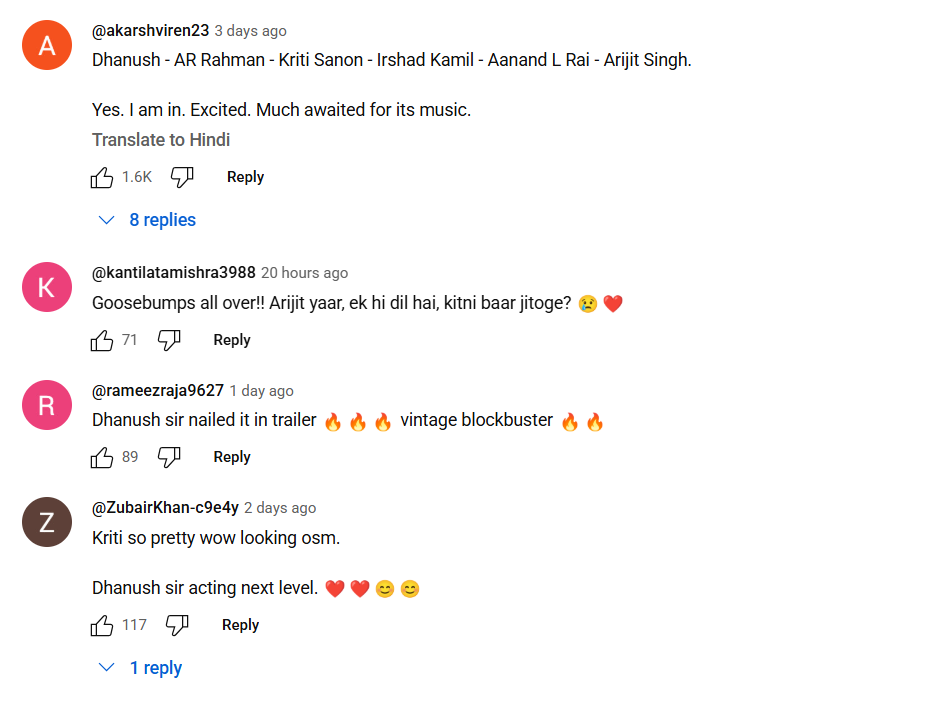944x704 pixels.
Task: Open the pink 'K' profile avatar
Action: pos(46,287)
